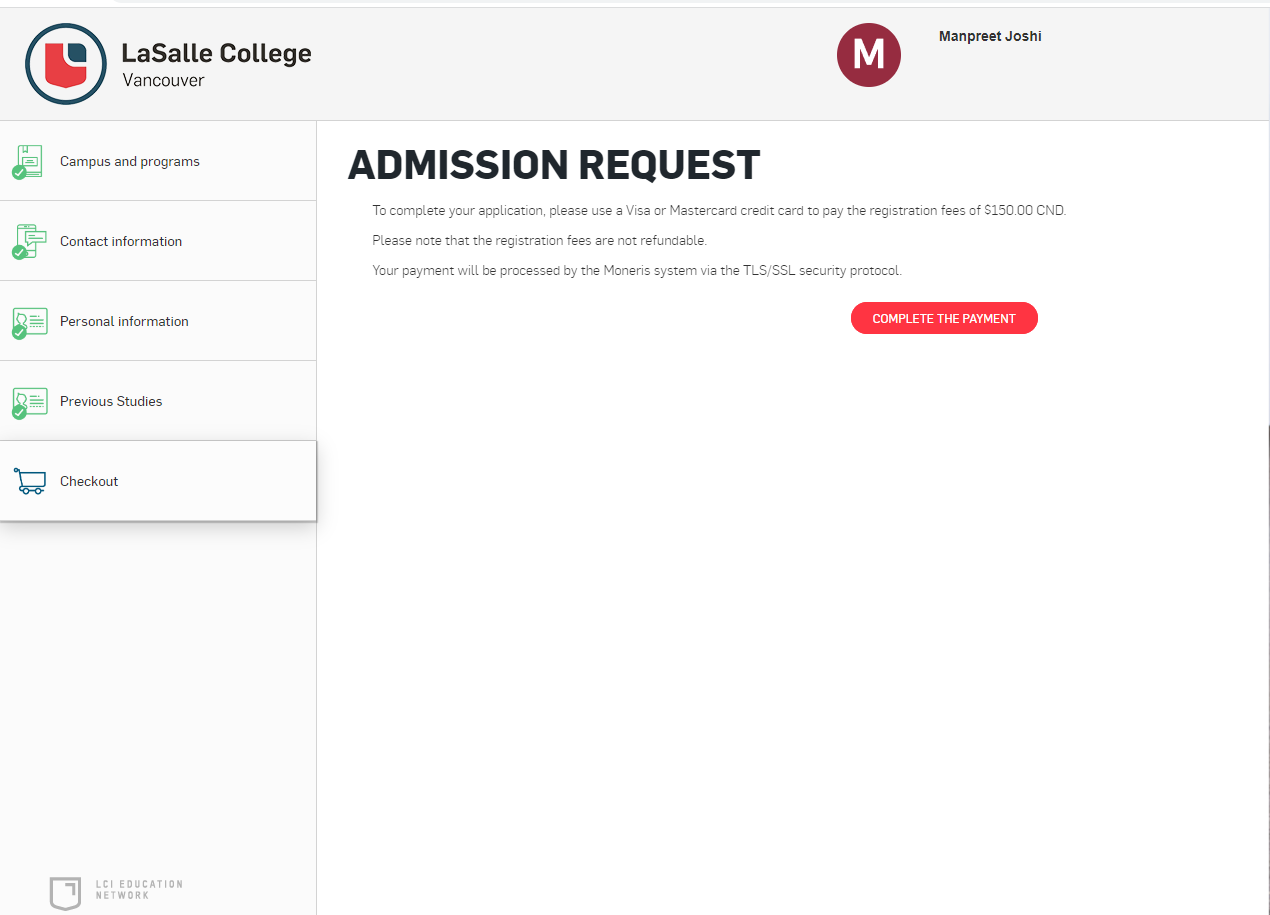Screen dimensions: 1270x915
Task: Click the Manpreet Joshi user name
Action: (990, 36)
